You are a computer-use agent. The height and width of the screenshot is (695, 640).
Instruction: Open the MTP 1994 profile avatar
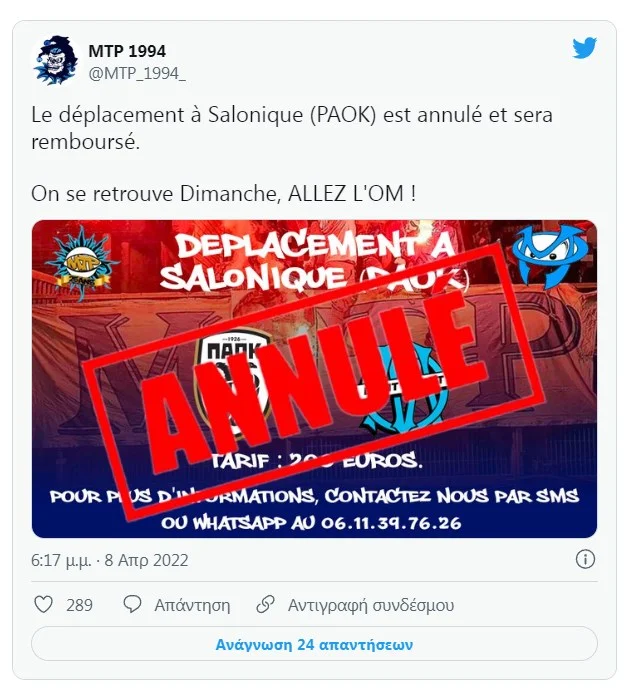point(56,60)
